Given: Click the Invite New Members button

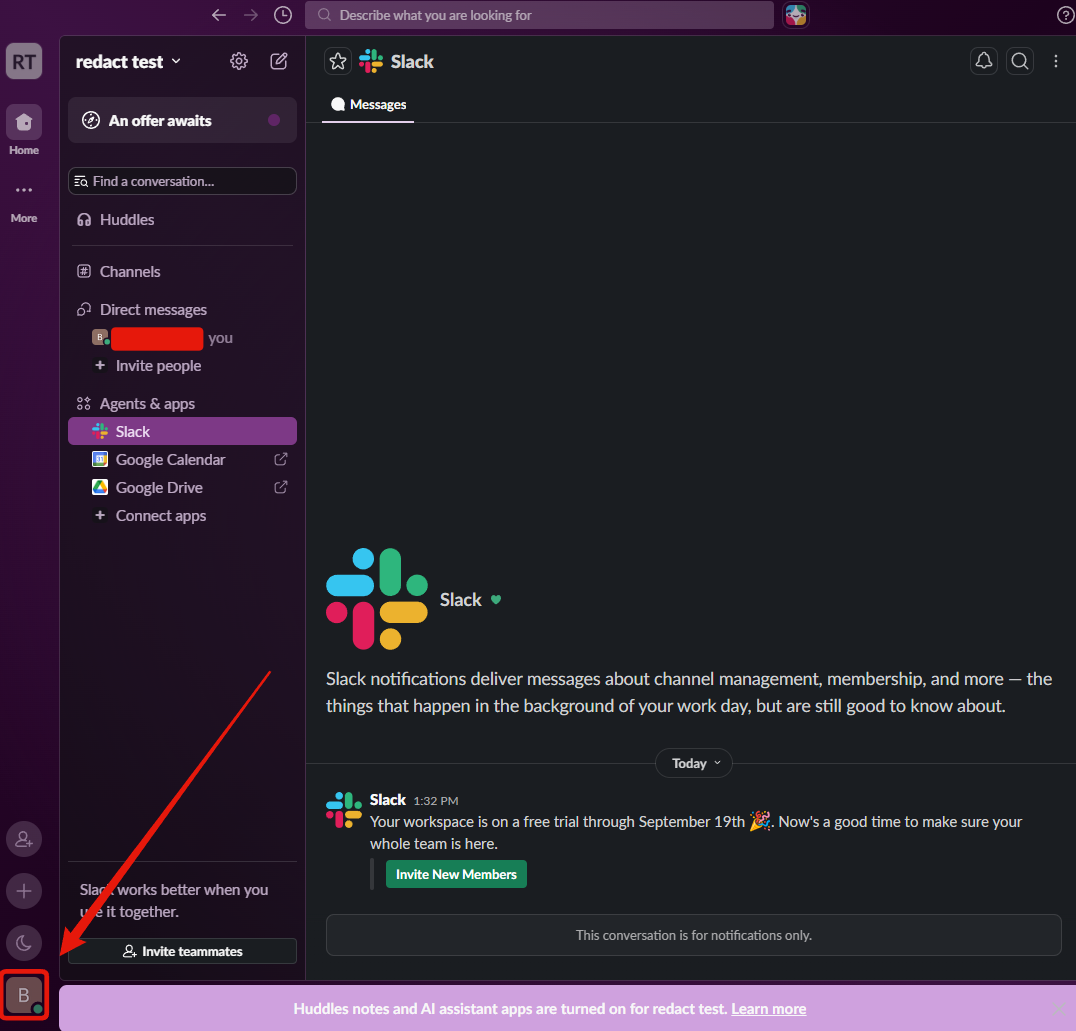Looking at the screenshot, I should (456, 874).
